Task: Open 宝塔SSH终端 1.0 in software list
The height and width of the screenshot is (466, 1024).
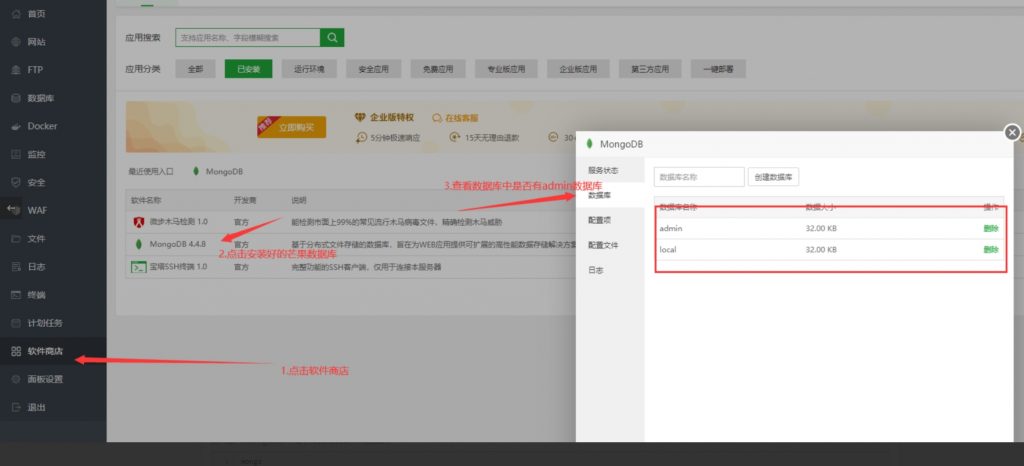Action: [x=178, y=267]
